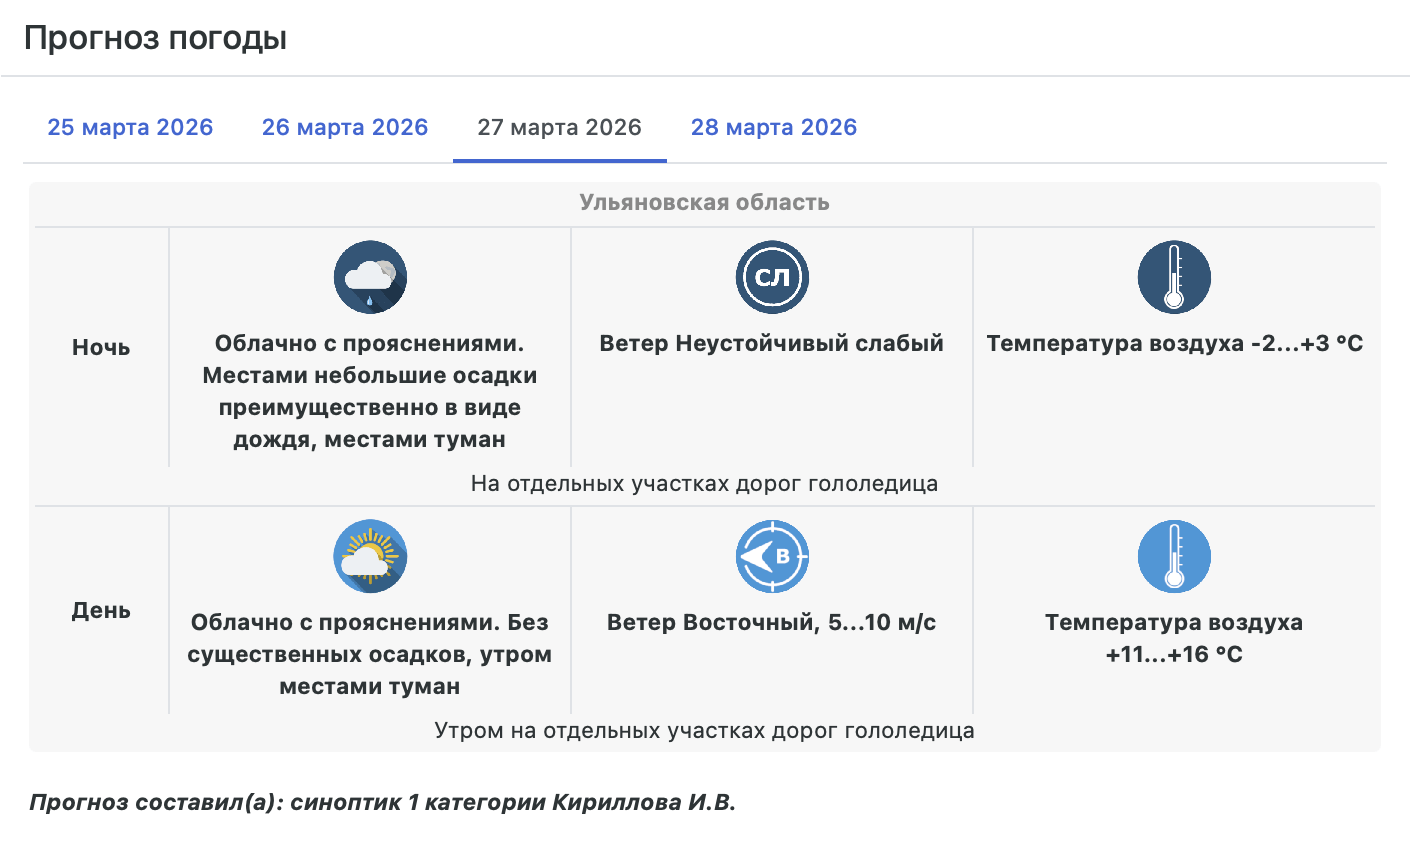Viewport: 1412px width, 842px height.
Task: Switch to the 26 марта 2026 tab
Action: (x=345, y=128)
